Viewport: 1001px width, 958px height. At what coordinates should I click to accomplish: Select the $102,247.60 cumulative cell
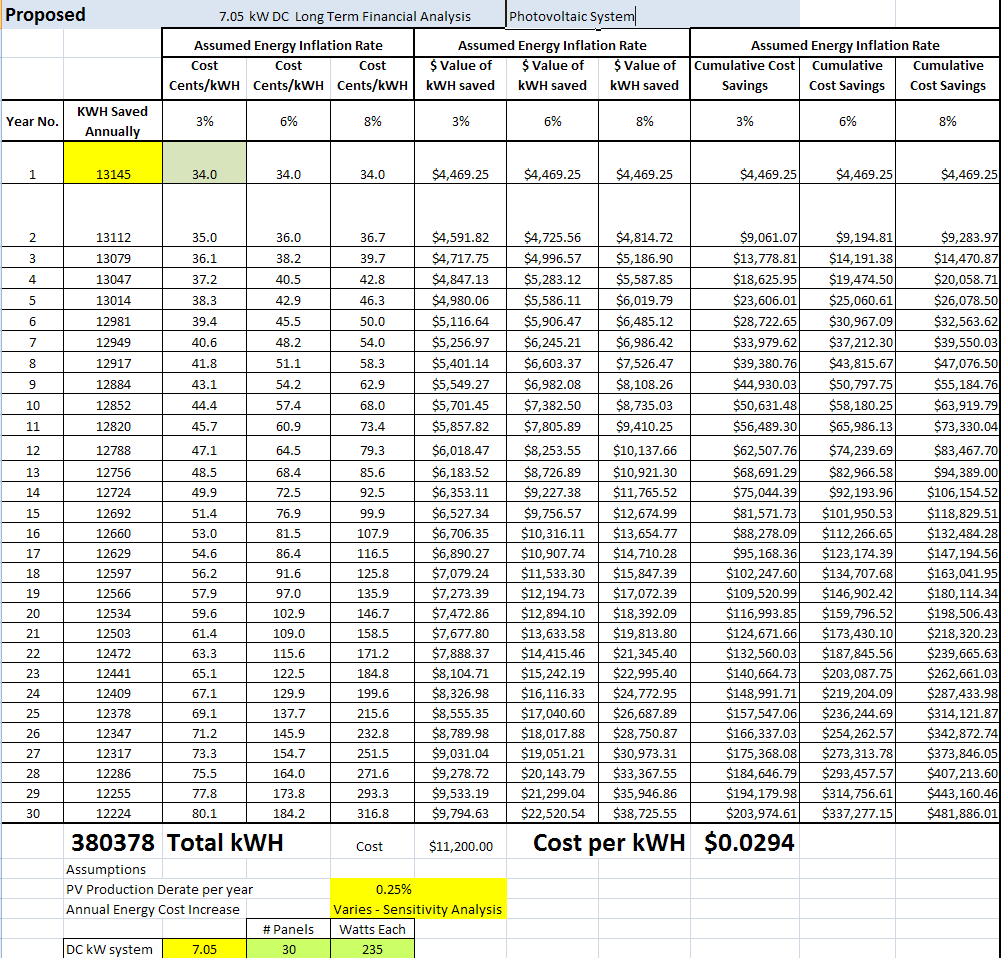744,573
